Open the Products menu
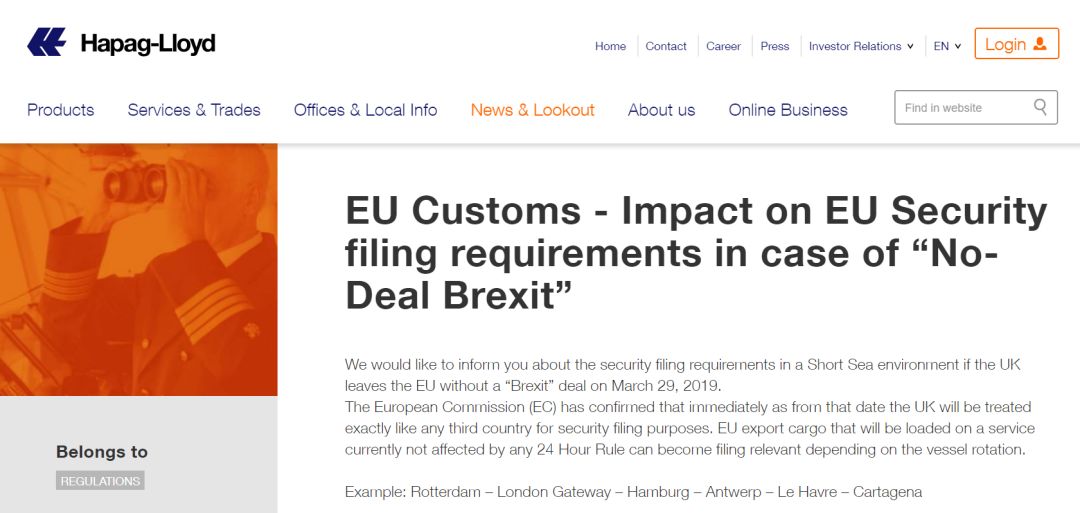The height and width of the screenshot is (513, 1080). click(61, 110)
